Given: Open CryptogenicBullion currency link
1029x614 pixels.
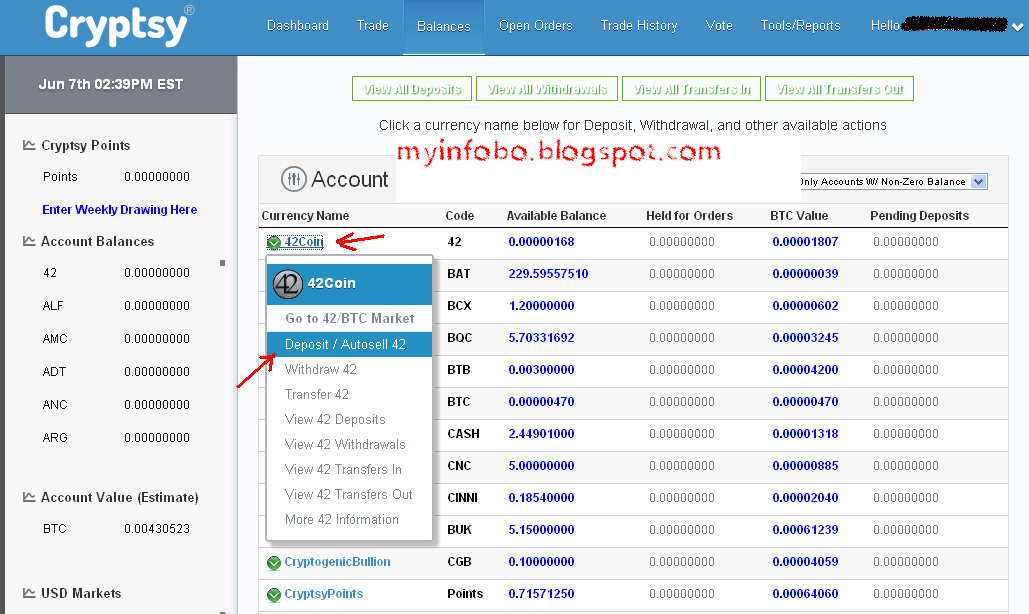Looking at the screenshot, I should (337, 562).
